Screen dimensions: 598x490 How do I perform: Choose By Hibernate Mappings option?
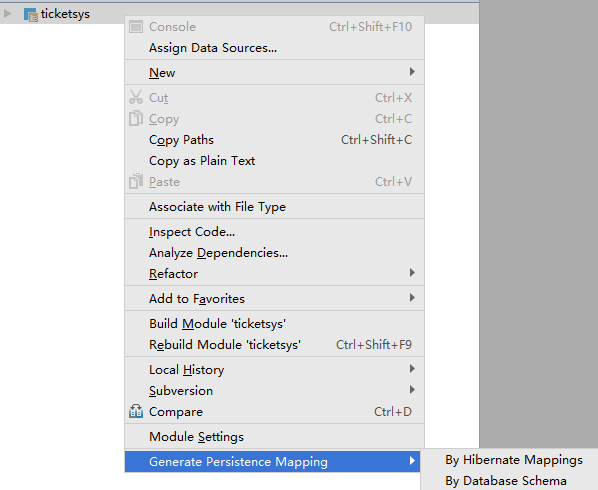[514, 459]
